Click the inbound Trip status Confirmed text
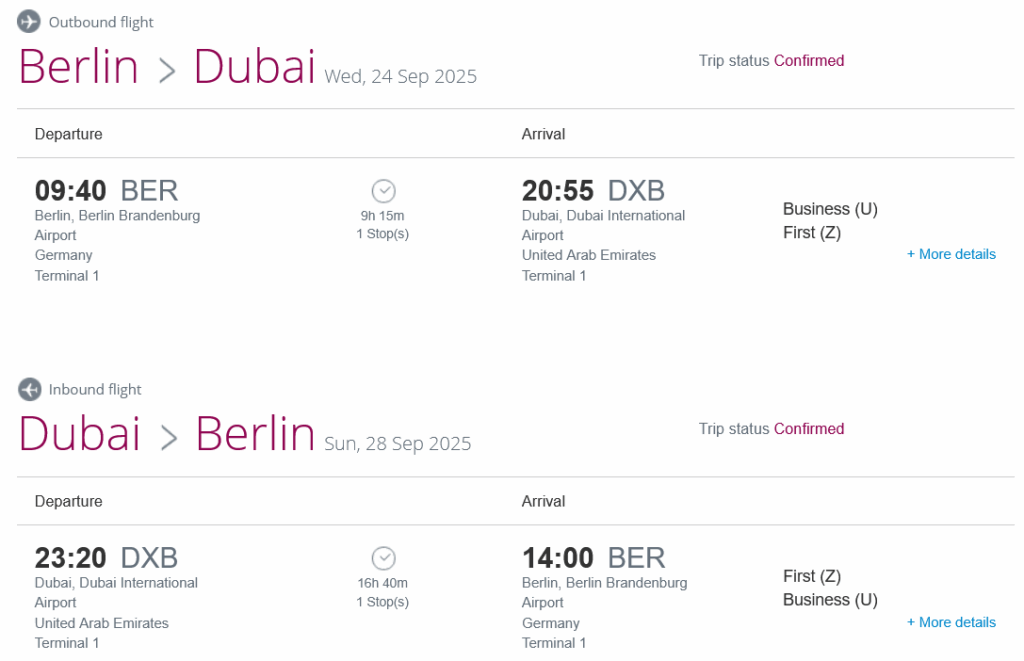This screenshot has width=1024, height=661. coord(771,428)
